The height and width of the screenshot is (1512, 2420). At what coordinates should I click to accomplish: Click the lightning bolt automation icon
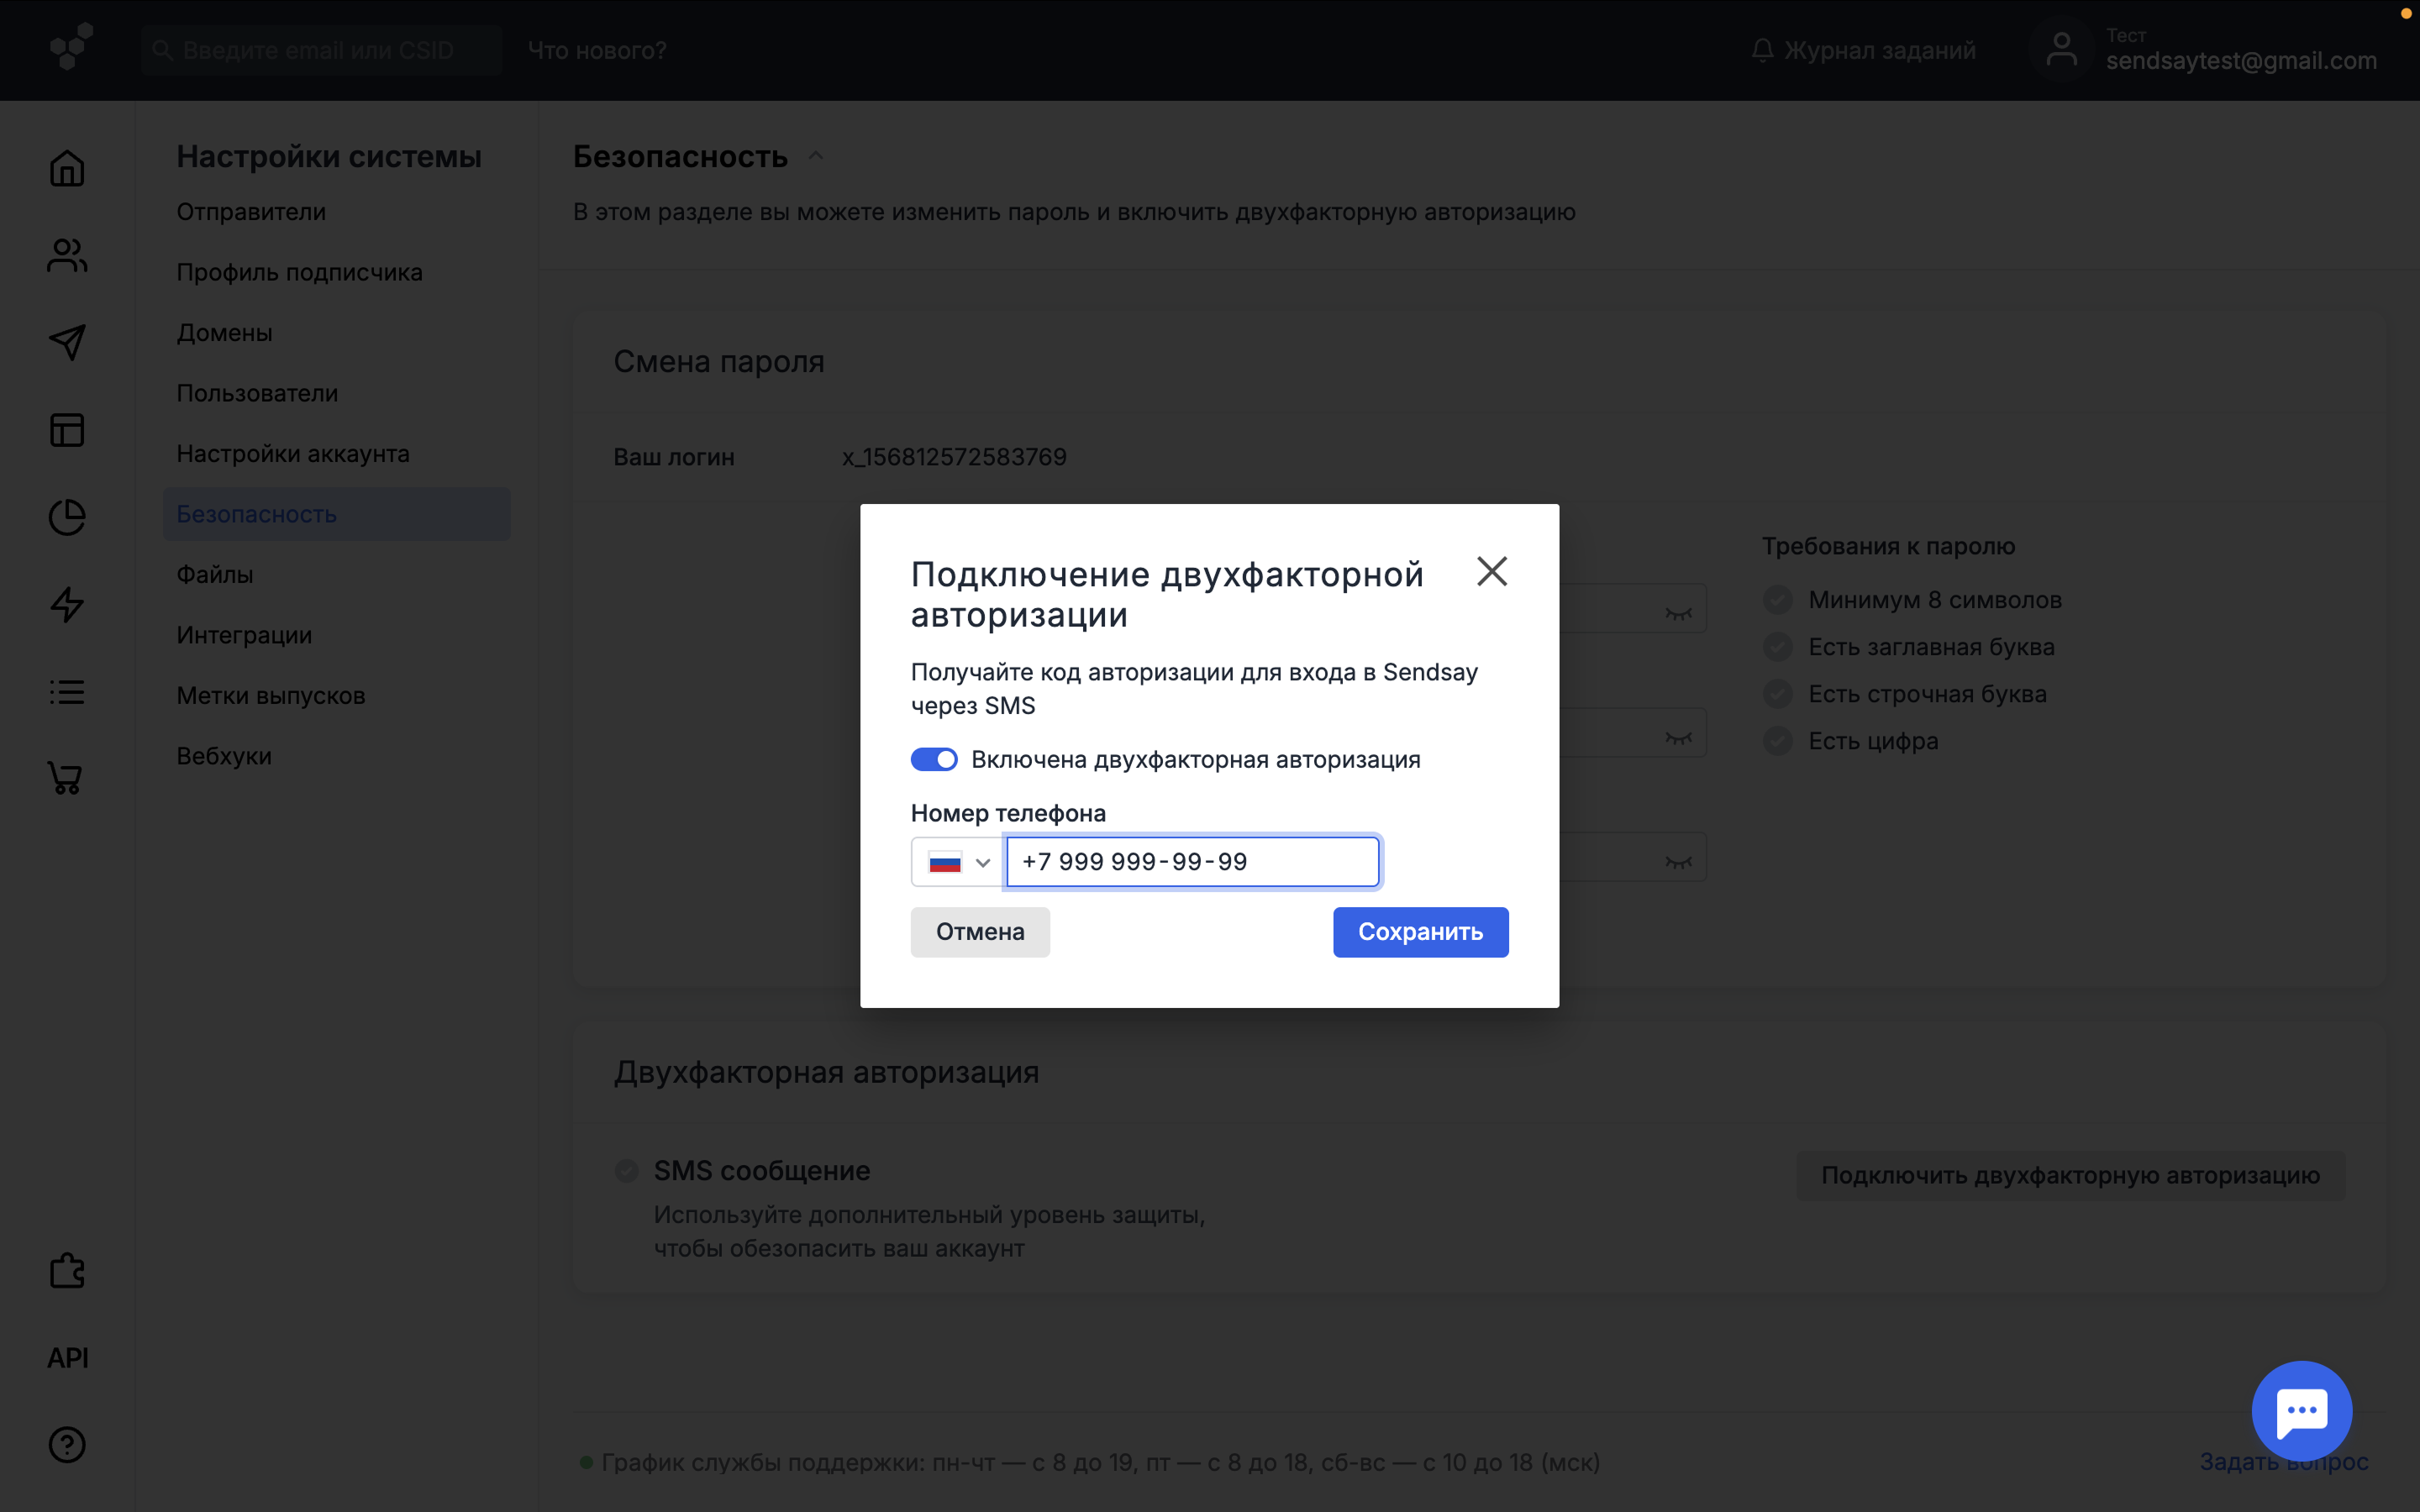pyautogui.click(x=67, y=604)
